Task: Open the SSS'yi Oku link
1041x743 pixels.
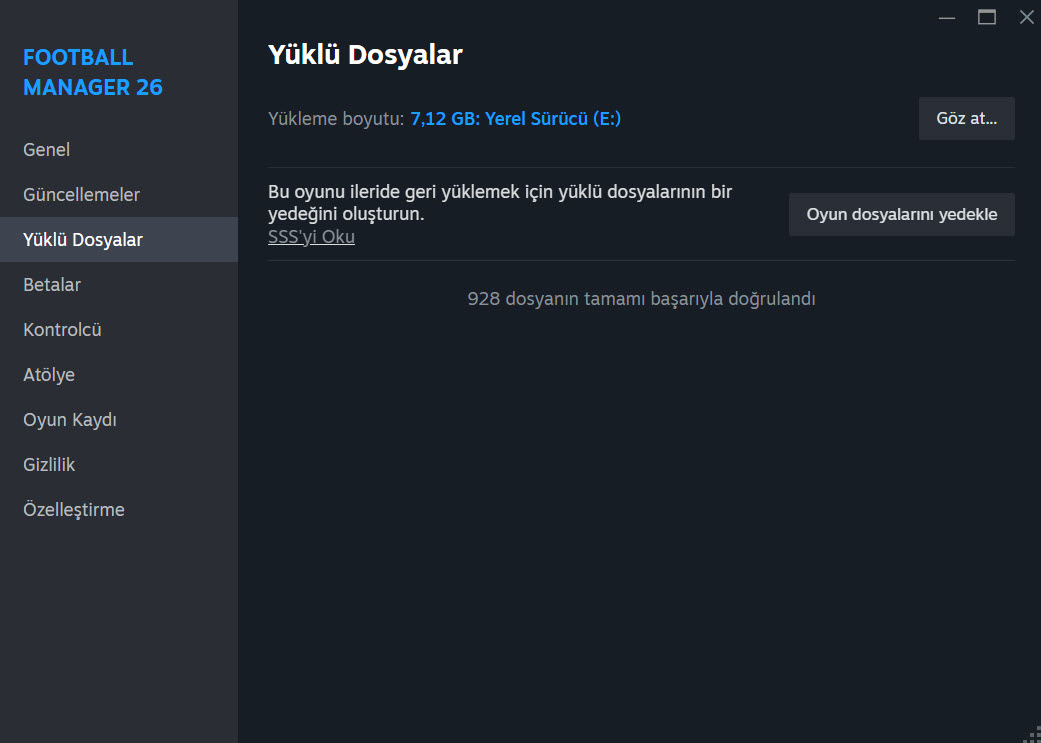Action: 311,237
